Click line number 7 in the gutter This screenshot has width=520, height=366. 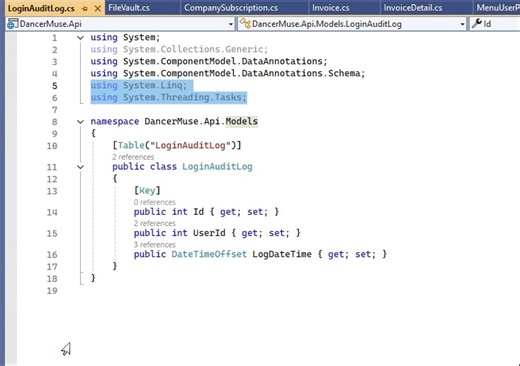pyautogui.click(x=54, y=110)
